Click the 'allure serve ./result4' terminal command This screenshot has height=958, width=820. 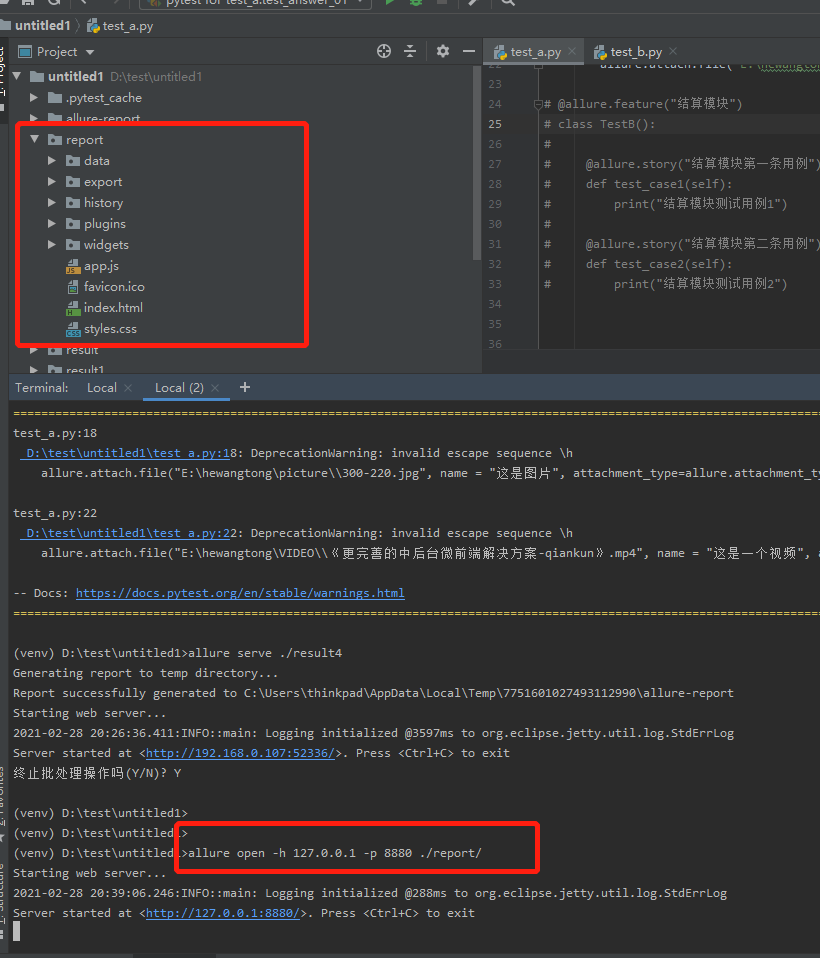265,653
